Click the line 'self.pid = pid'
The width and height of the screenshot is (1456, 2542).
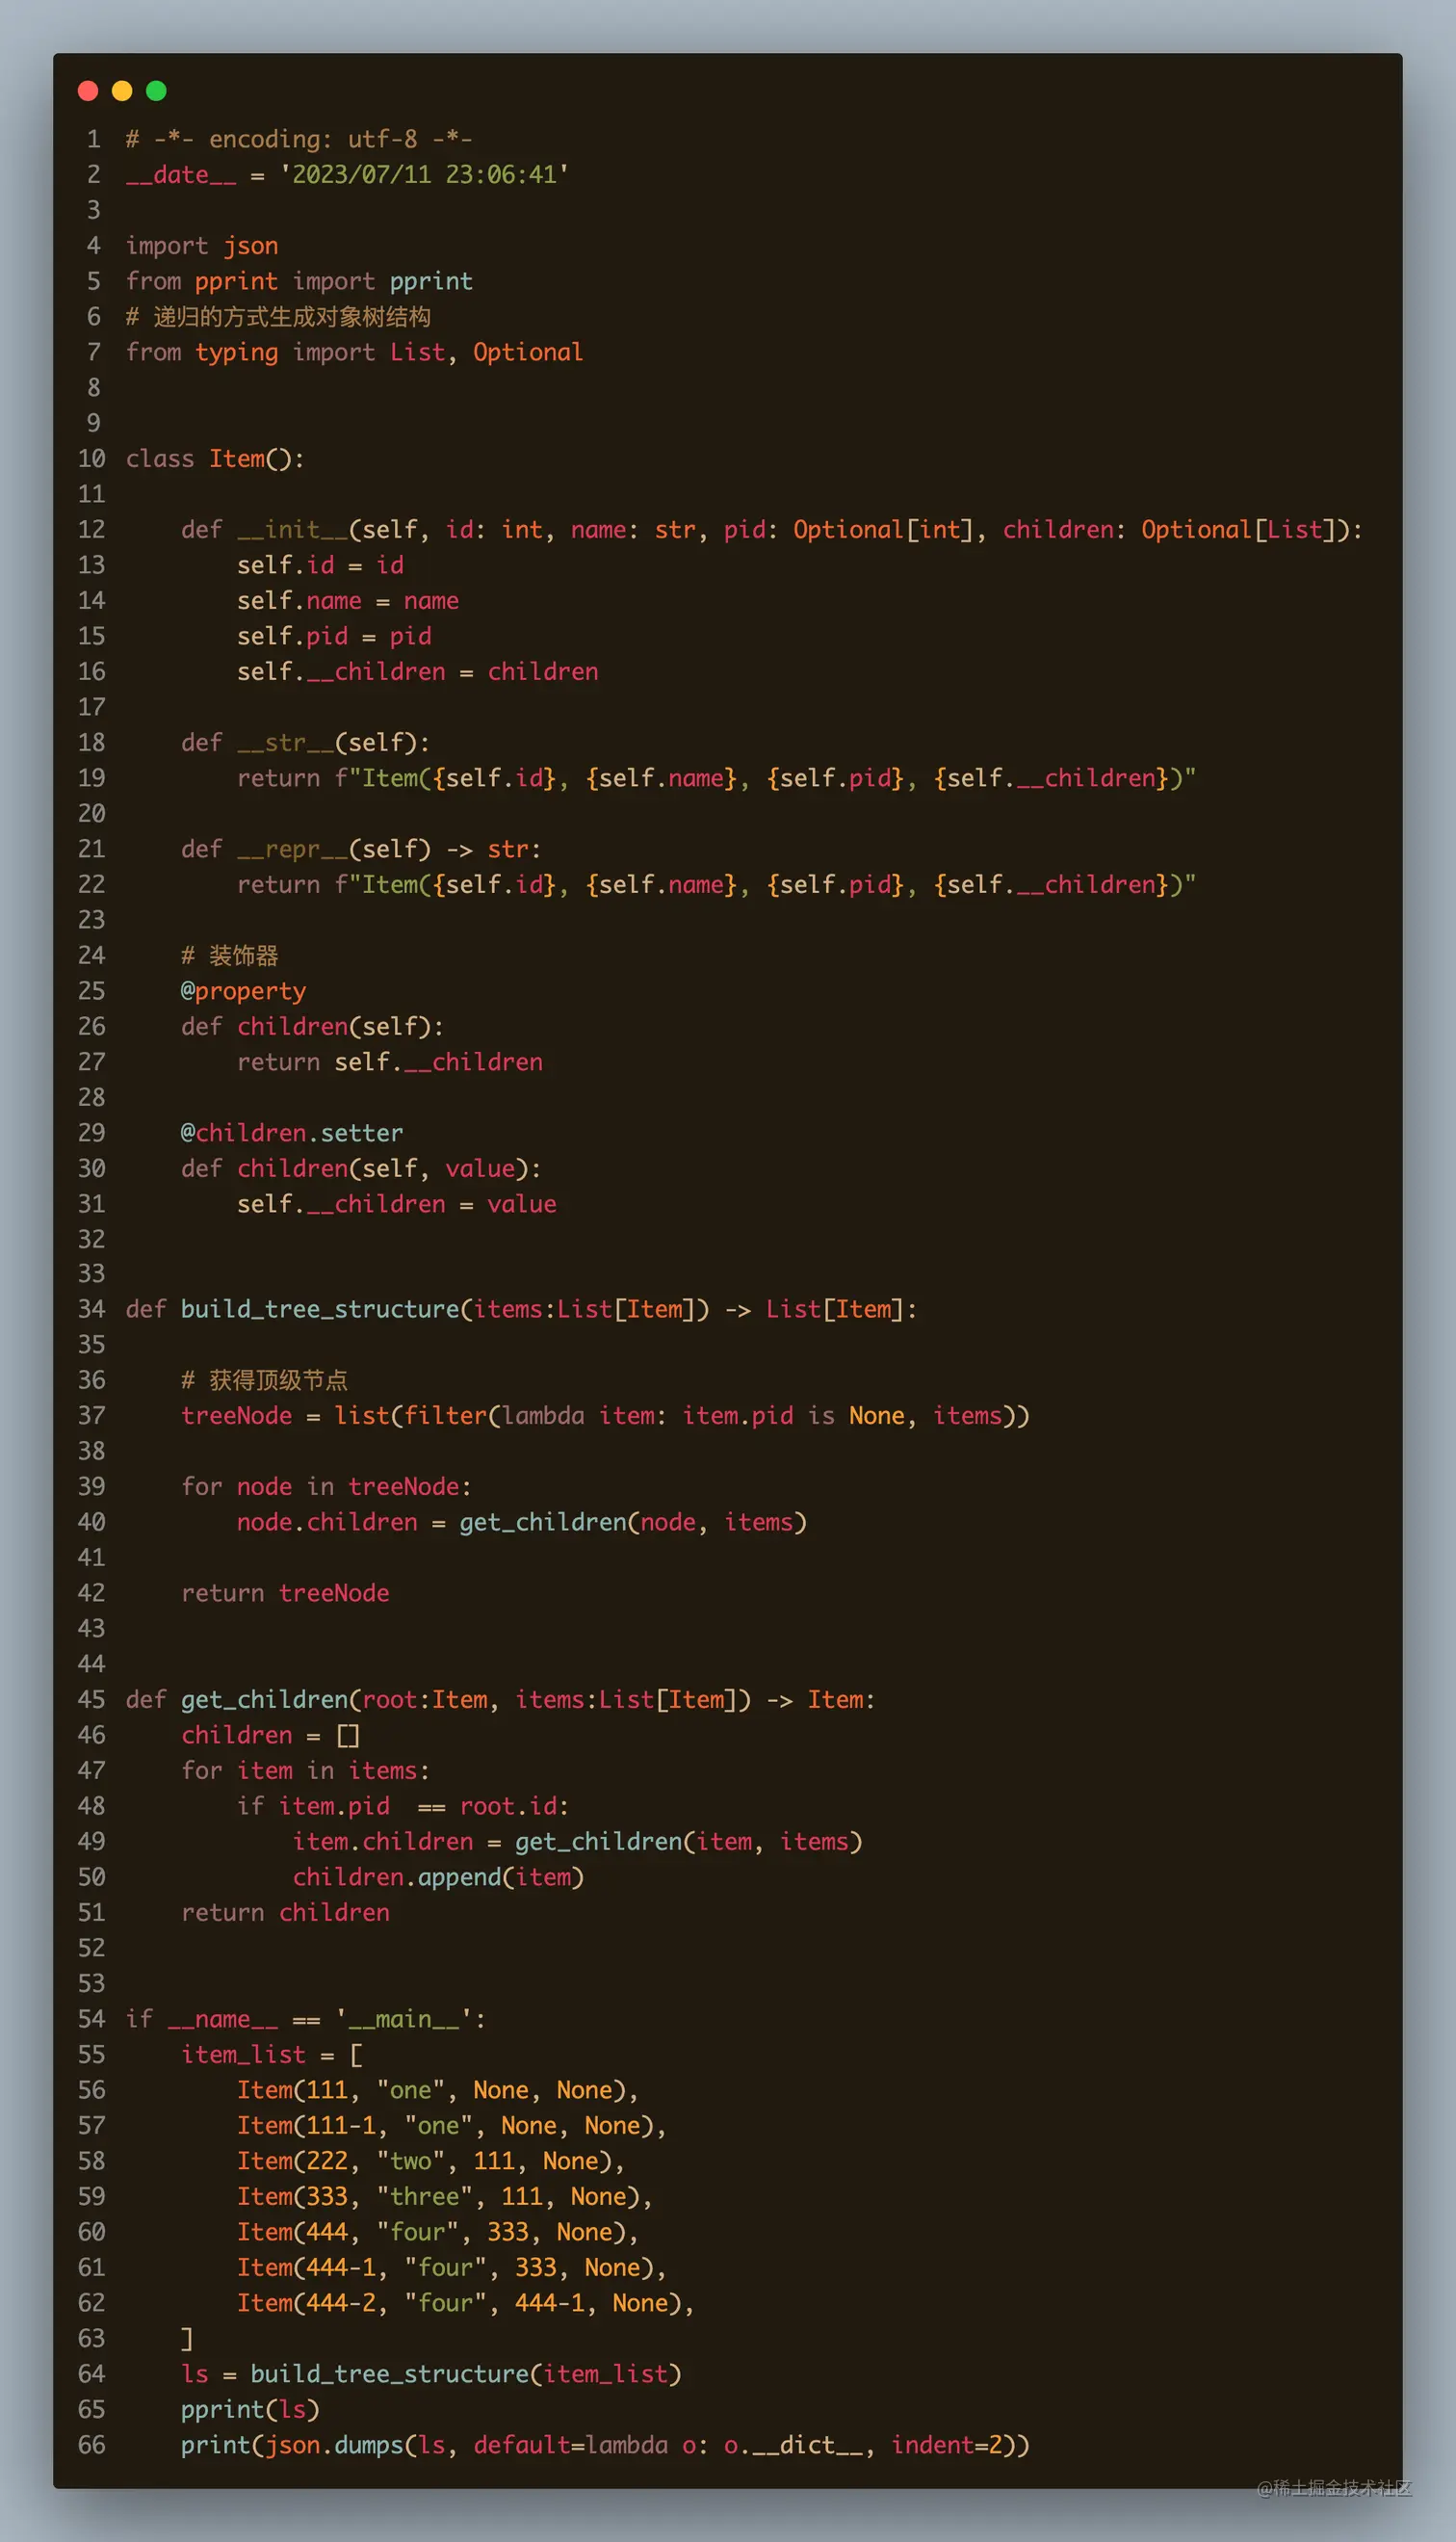(334, 636)
